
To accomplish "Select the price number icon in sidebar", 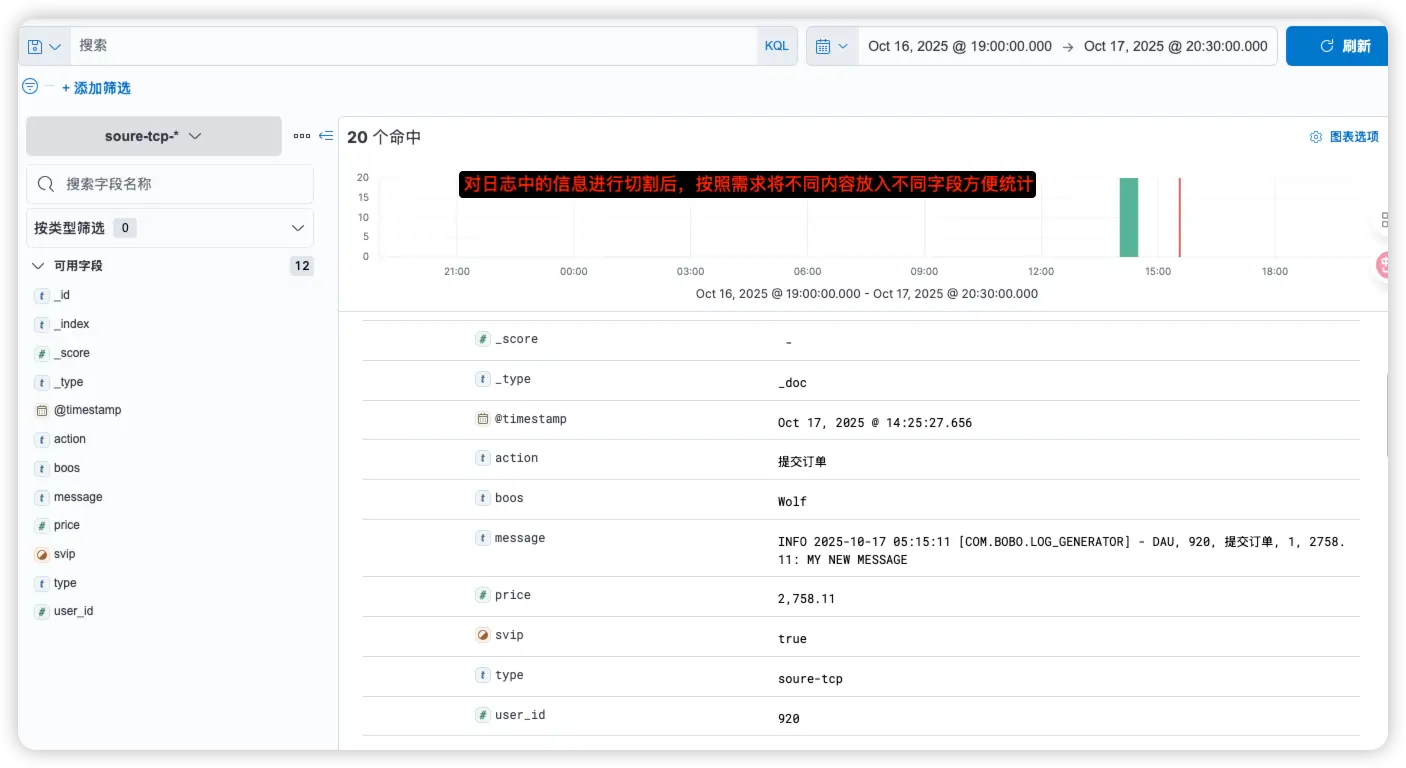I will point(42,526).
